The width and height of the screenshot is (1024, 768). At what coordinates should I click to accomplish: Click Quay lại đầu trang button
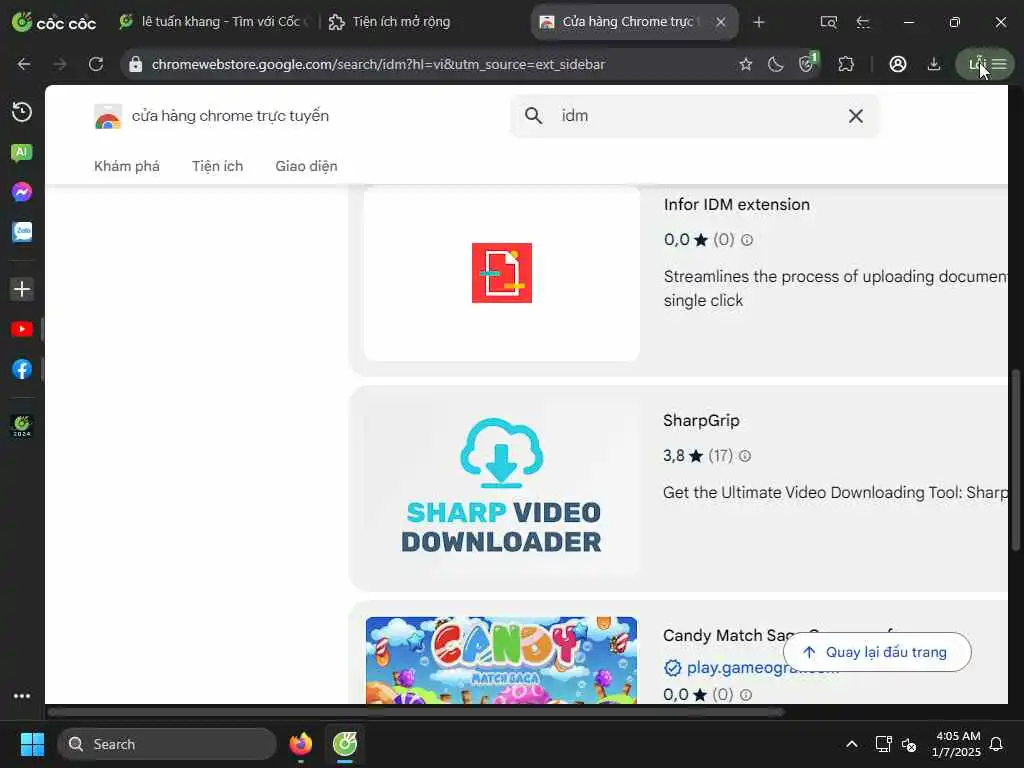click(x=877, y=652)
